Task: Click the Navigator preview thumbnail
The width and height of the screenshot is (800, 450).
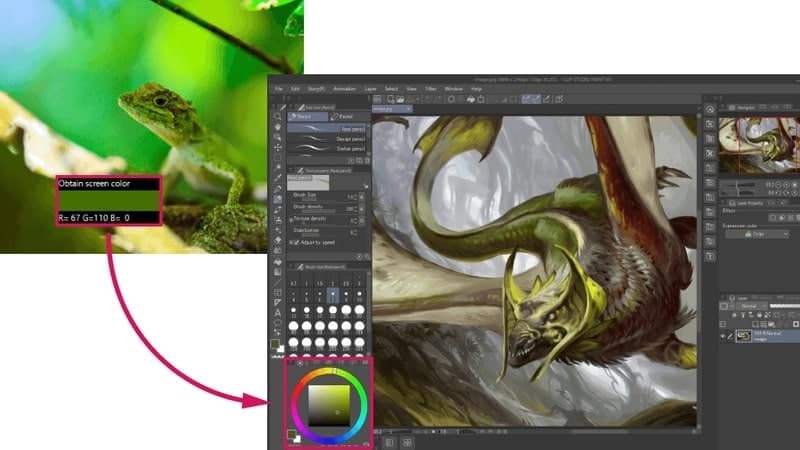Action: coord(759,145)
